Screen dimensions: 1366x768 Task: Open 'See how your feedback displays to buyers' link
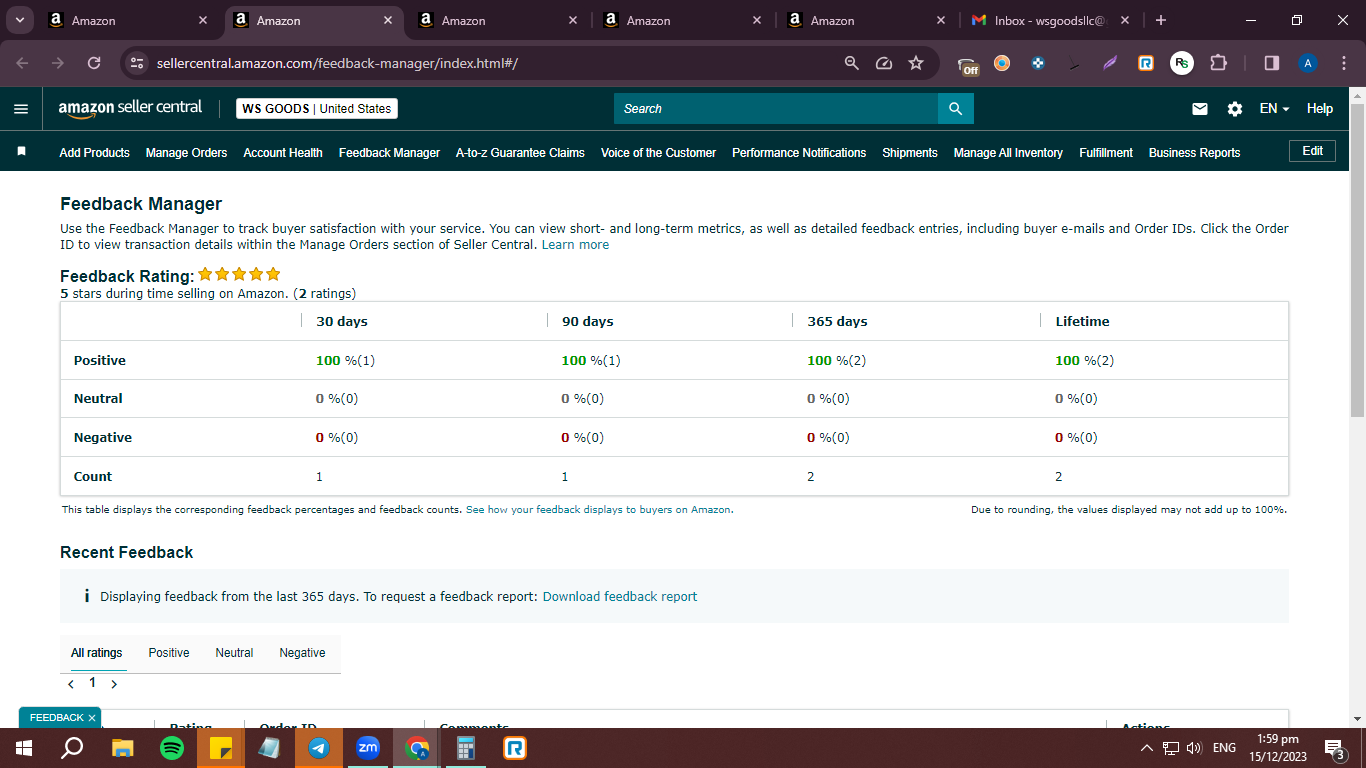[598, 510]
